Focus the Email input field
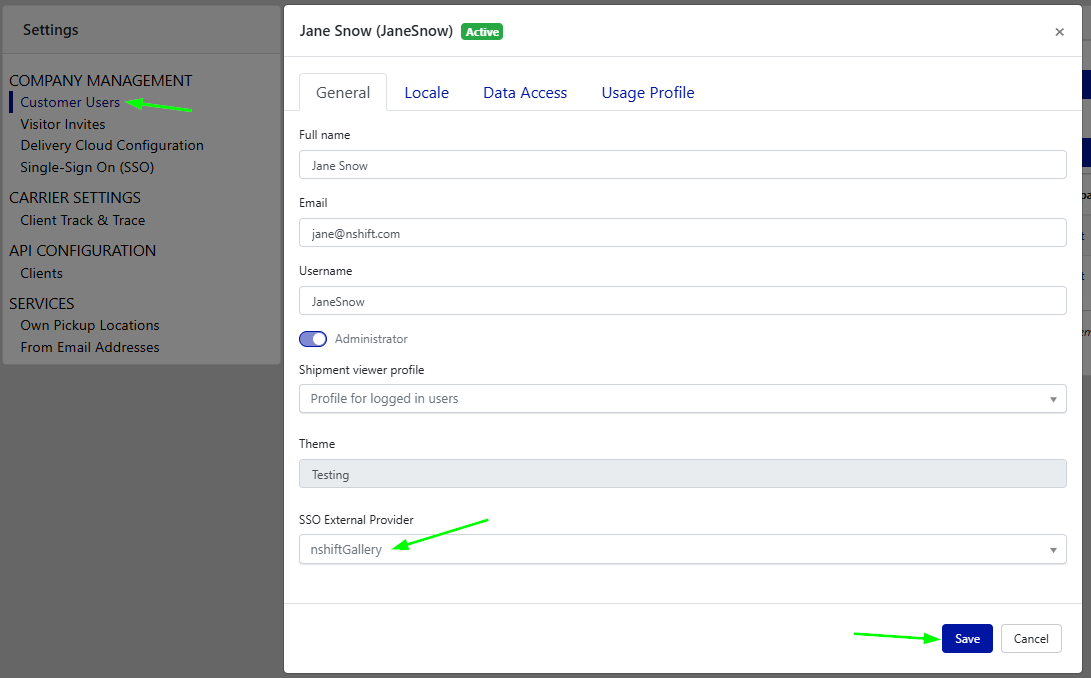Screen dimensions: 1091x678 tap(682, 233)
